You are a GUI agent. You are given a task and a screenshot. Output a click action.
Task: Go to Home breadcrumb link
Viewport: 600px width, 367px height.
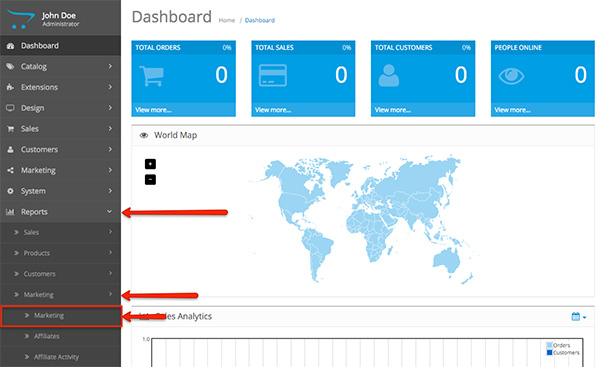227,20
